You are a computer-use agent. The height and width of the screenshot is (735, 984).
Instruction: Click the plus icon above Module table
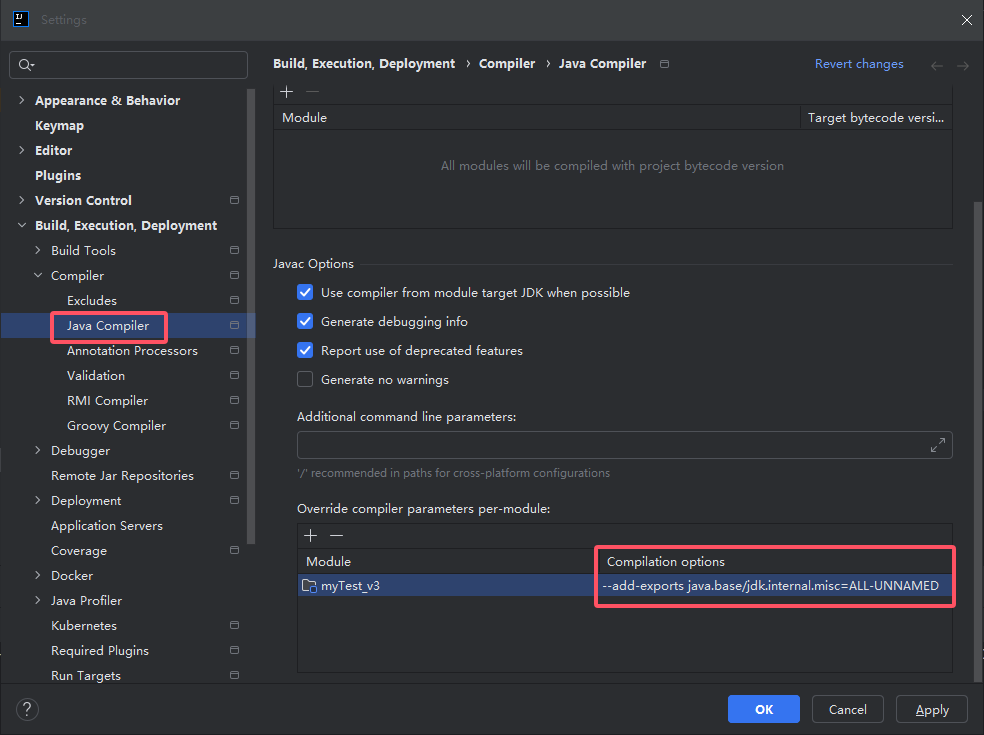tap(287, 91)
